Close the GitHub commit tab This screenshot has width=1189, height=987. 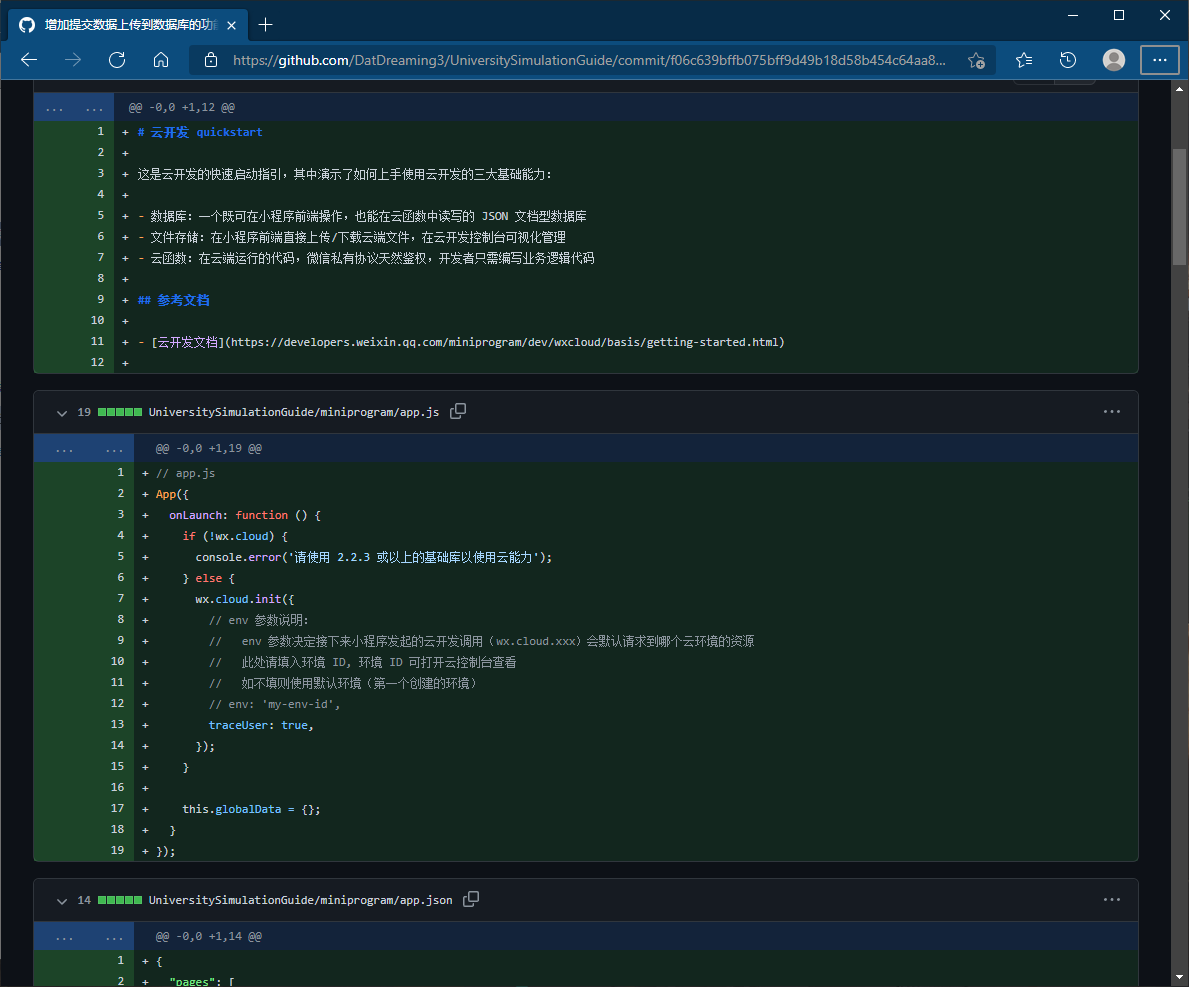click(x=231, y=25)
